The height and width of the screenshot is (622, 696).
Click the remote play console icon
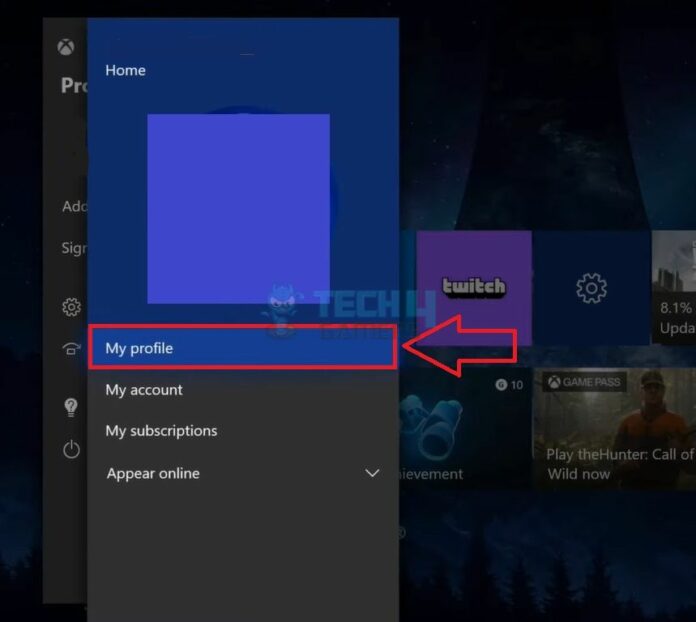tap(71, 349)
